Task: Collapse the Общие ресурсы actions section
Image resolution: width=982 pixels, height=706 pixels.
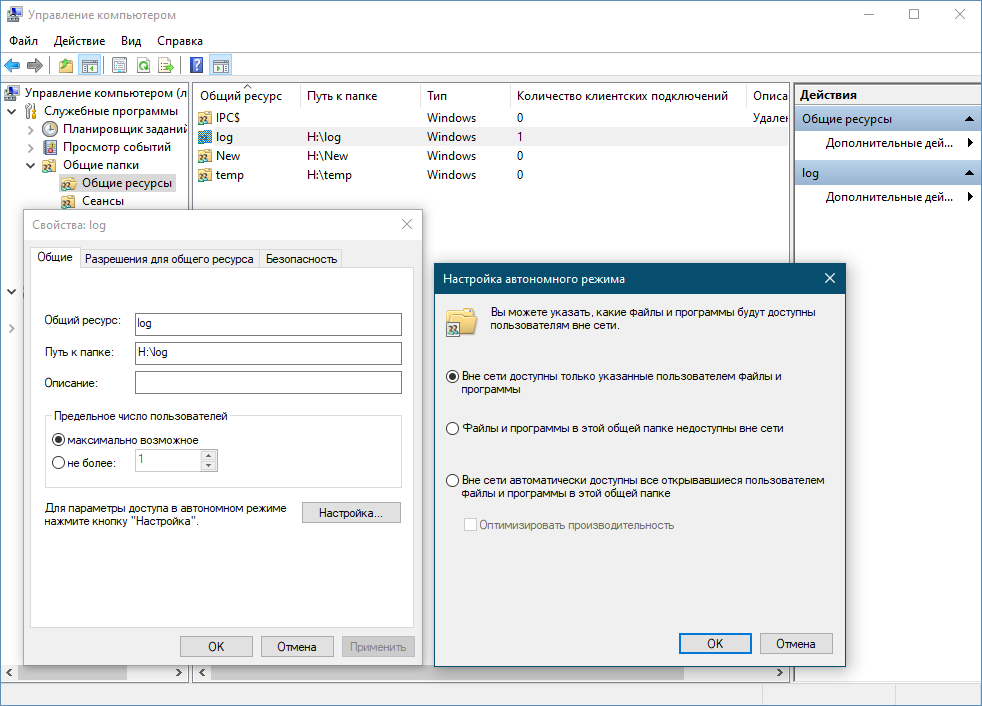Action: click(x=967, y=119)
